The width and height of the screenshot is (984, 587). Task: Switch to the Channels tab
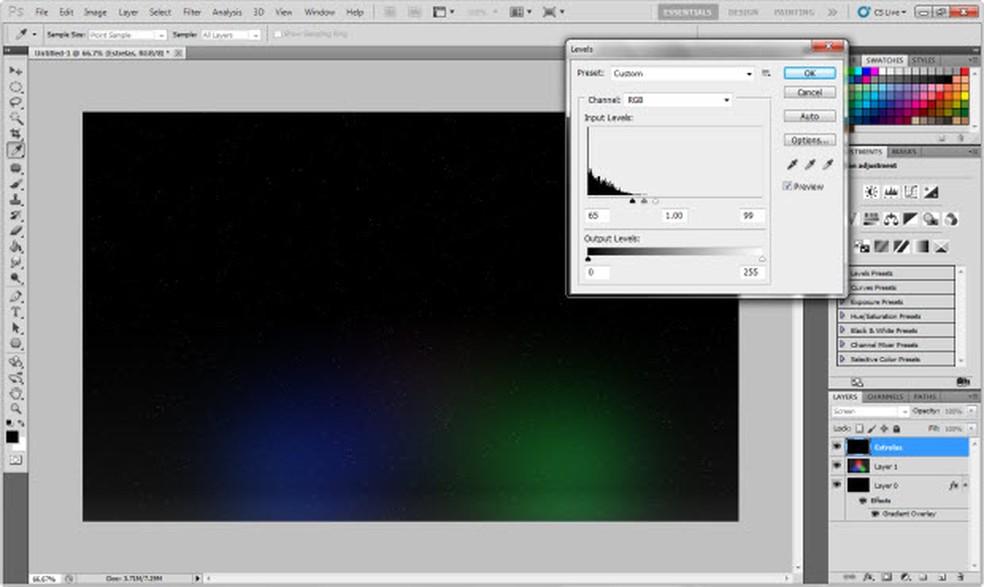coord(885,397)
